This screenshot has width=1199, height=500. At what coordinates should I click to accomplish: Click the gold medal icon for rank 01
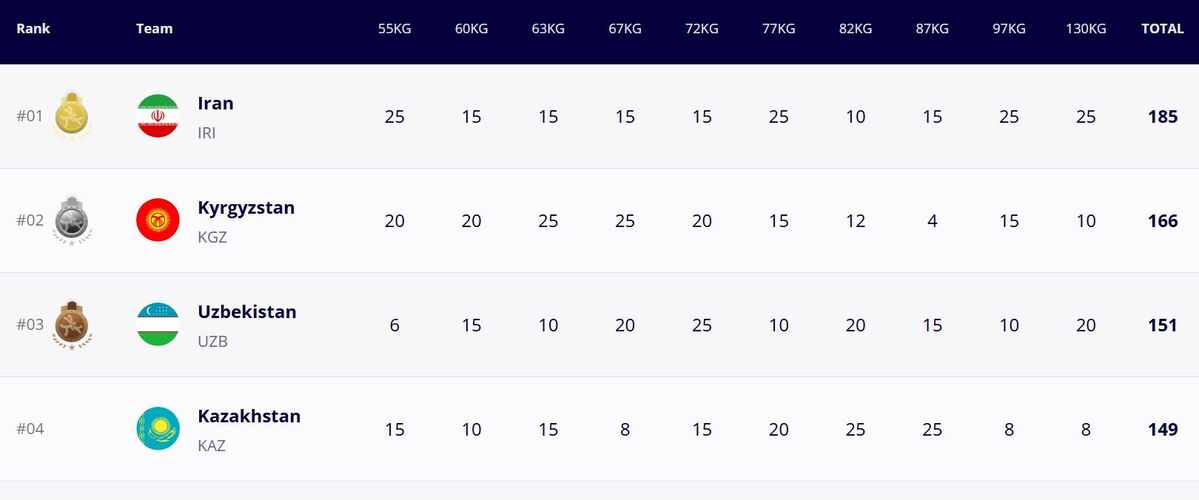pyautogui.click(x=72, y=116)
